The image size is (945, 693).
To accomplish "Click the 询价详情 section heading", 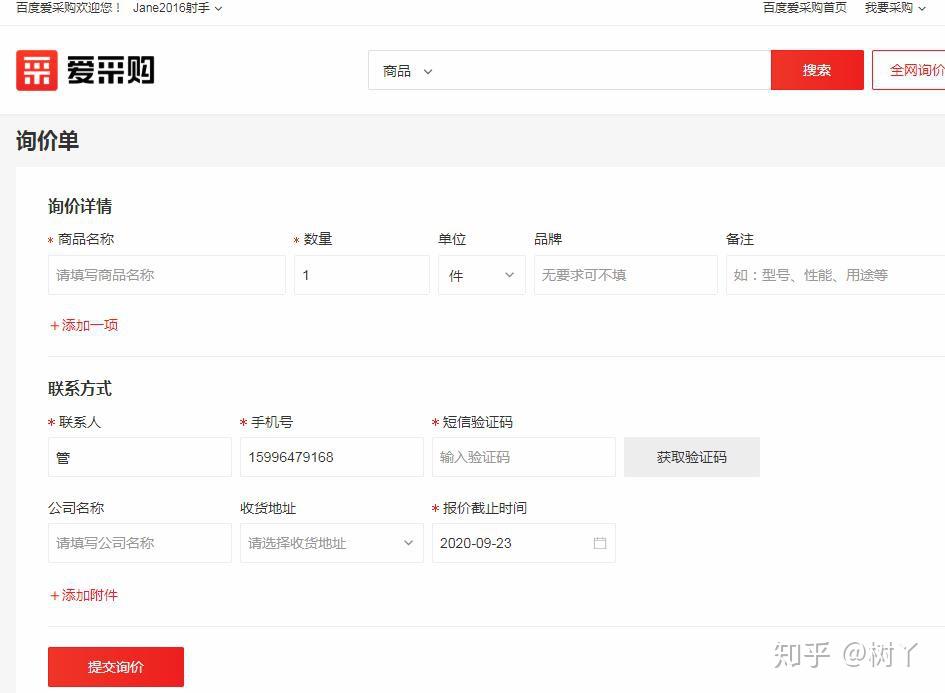I will pyautogui.click(x=80, y=206).
